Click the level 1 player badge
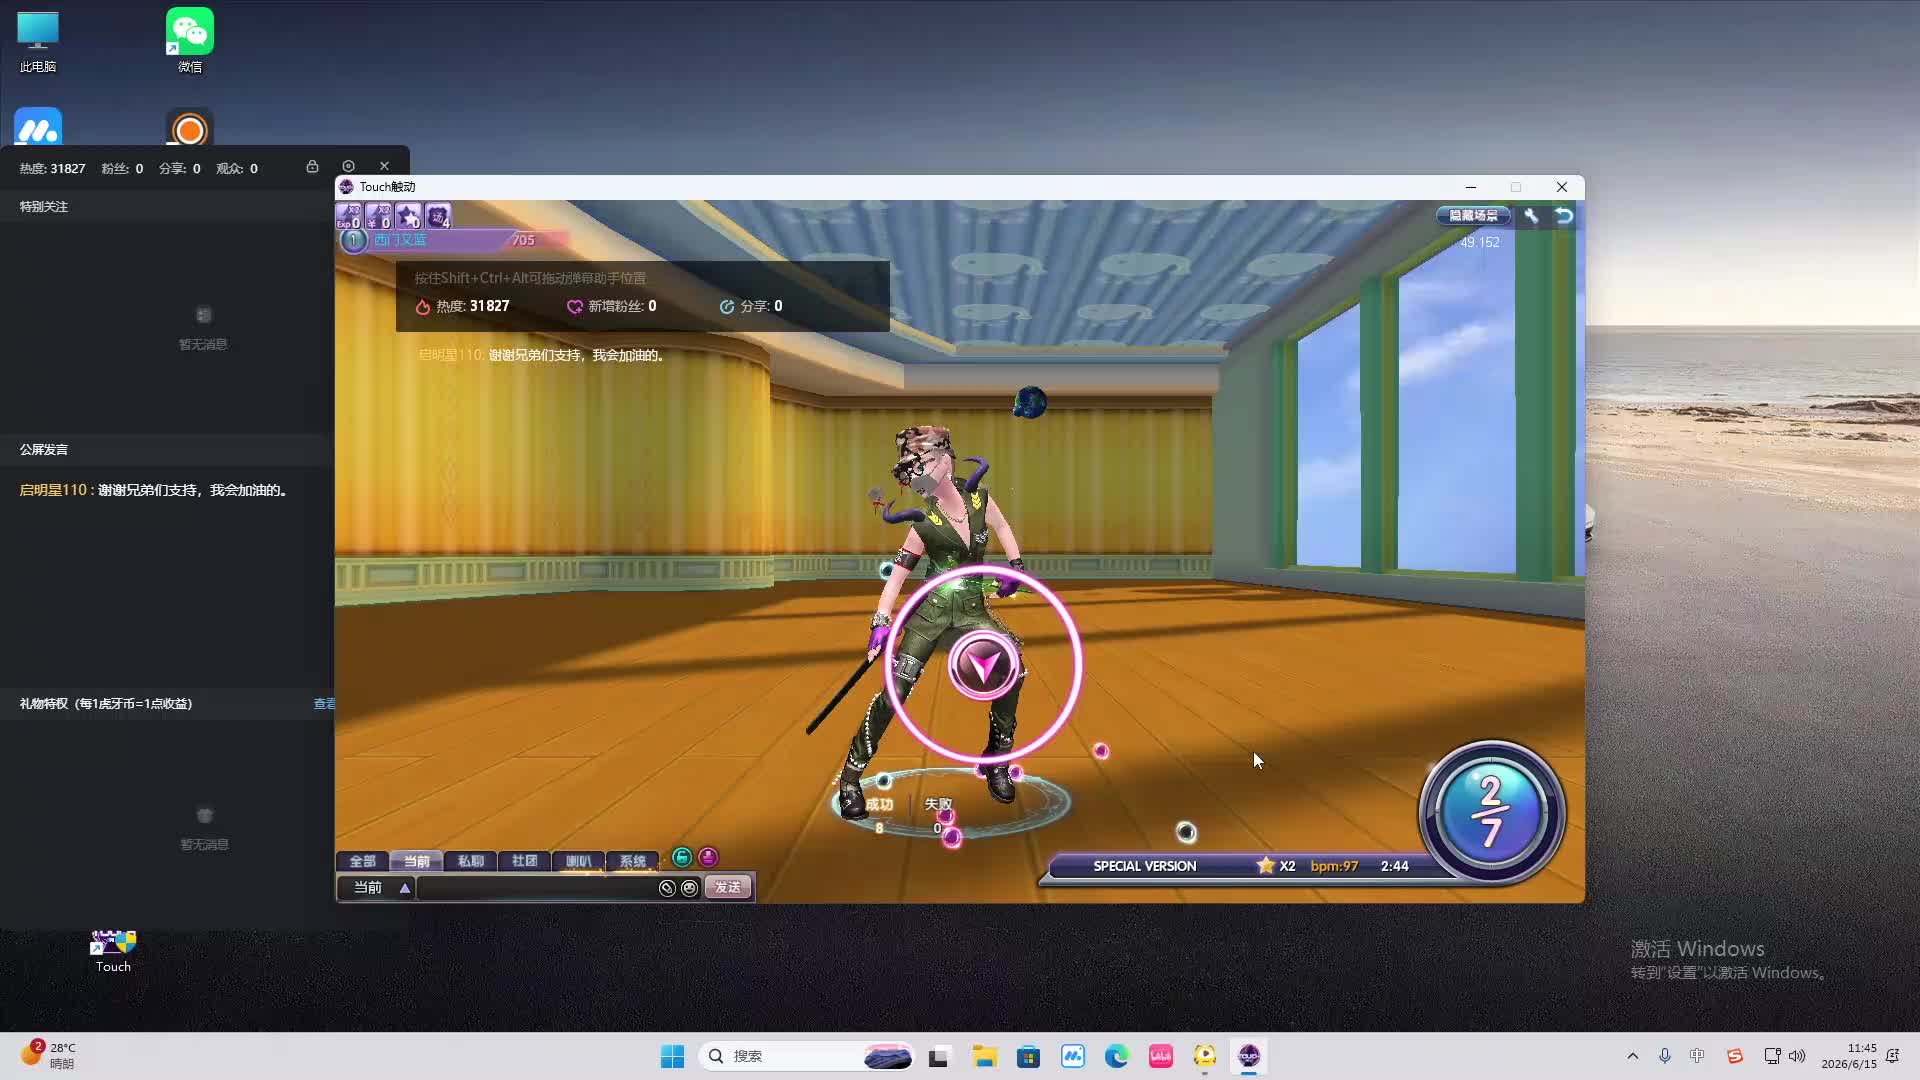The width and height of the screenshot is (1920, 1080). tap(353, 240)
